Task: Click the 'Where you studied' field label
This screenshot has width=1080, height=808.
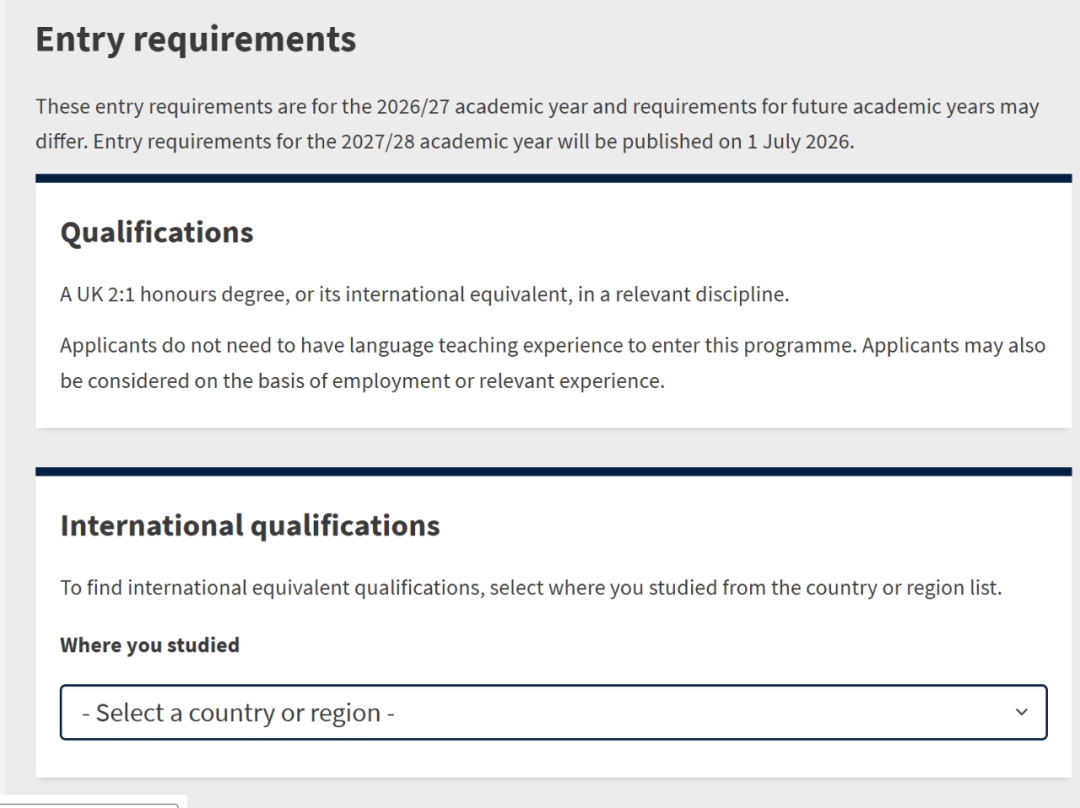Action: (150, 645)
